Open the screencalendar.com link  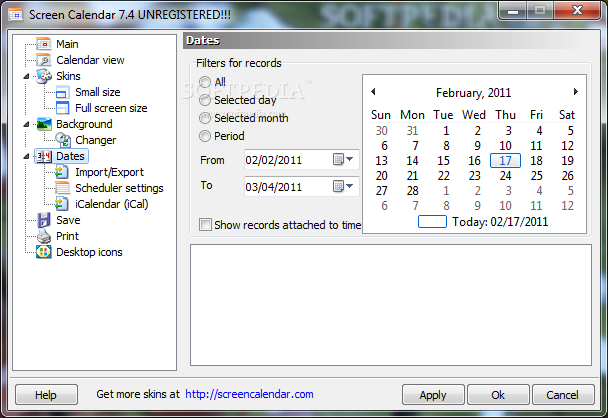(x=249, y=394)
